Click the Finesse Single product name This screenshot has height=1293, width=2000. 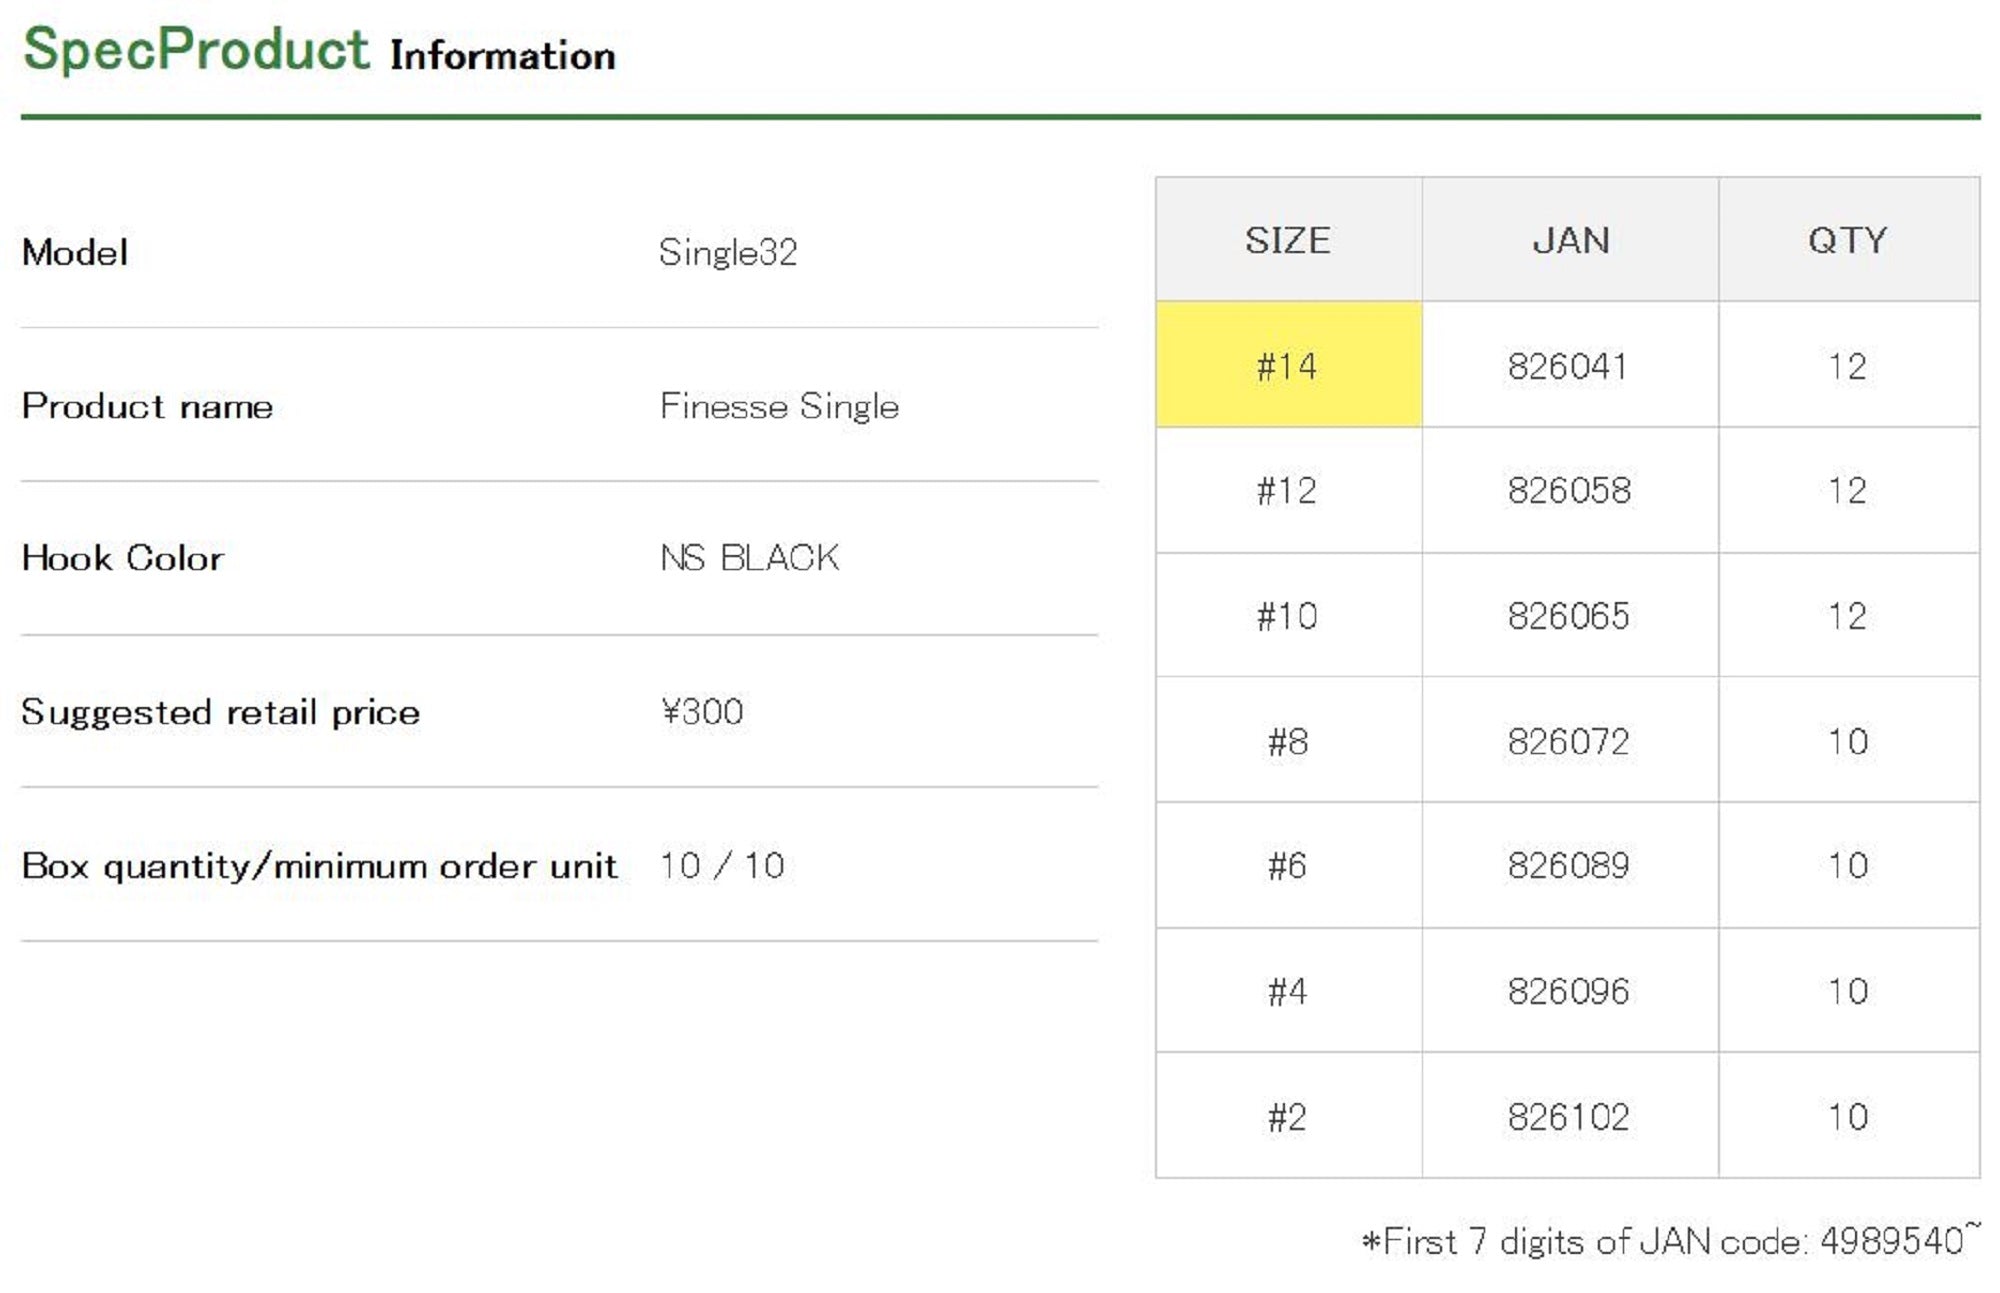[x=779, y=406]
